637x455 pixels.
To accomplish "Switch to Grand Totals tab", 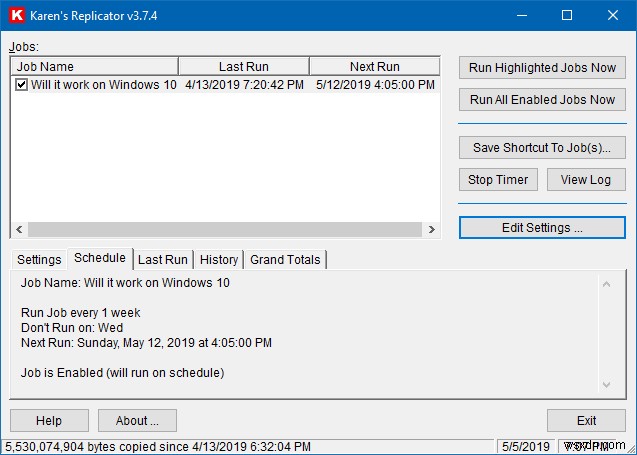I will (x=285, y=260).
